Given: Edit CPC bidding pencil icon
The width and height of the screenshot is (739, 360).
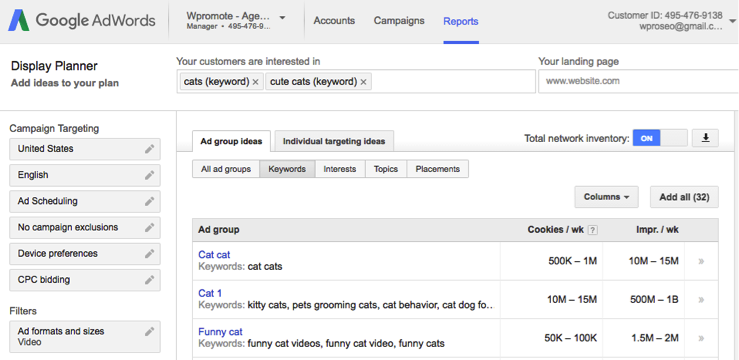Looking at the screenshot, I should [149, 280].
